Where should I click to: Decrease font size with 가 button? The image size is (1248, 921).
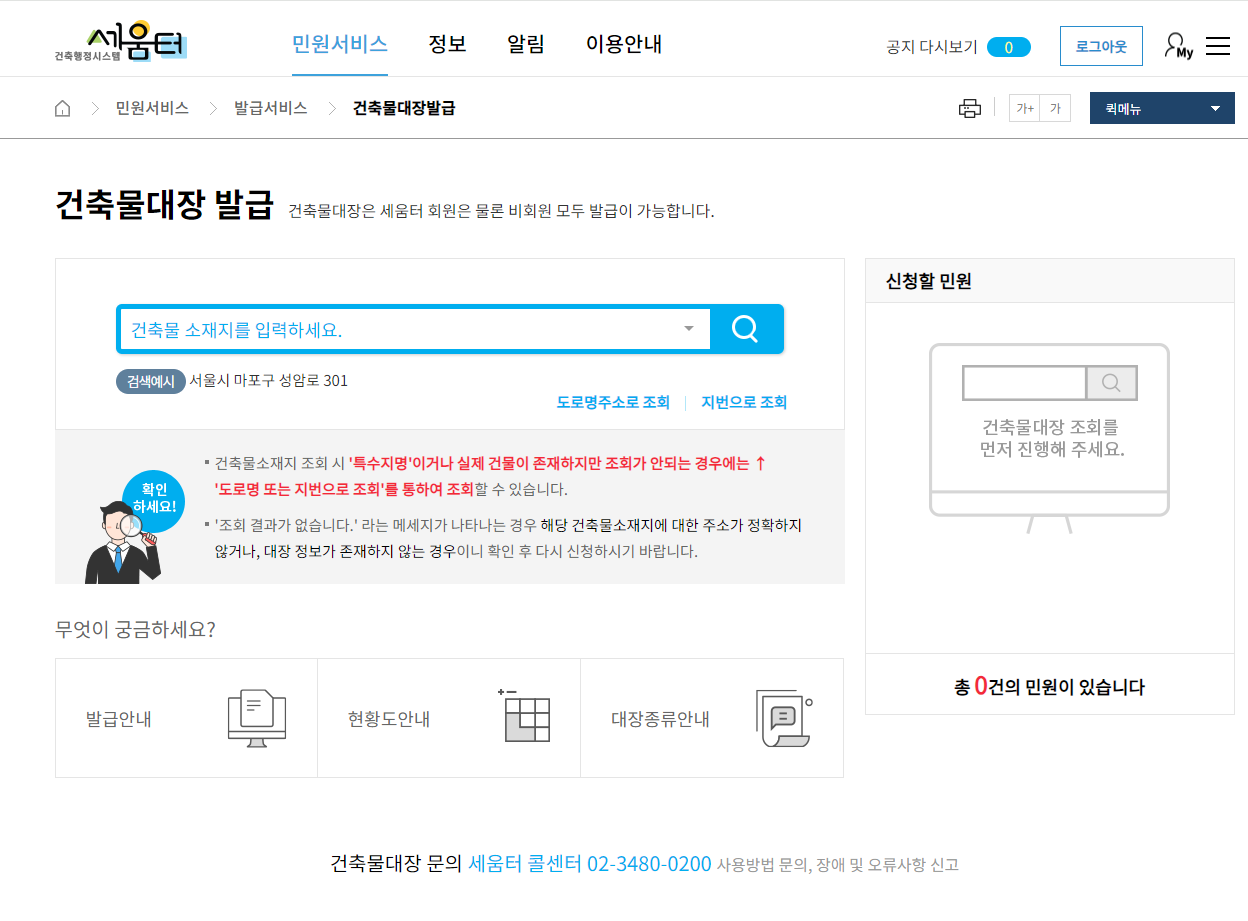coord(1055,108)
